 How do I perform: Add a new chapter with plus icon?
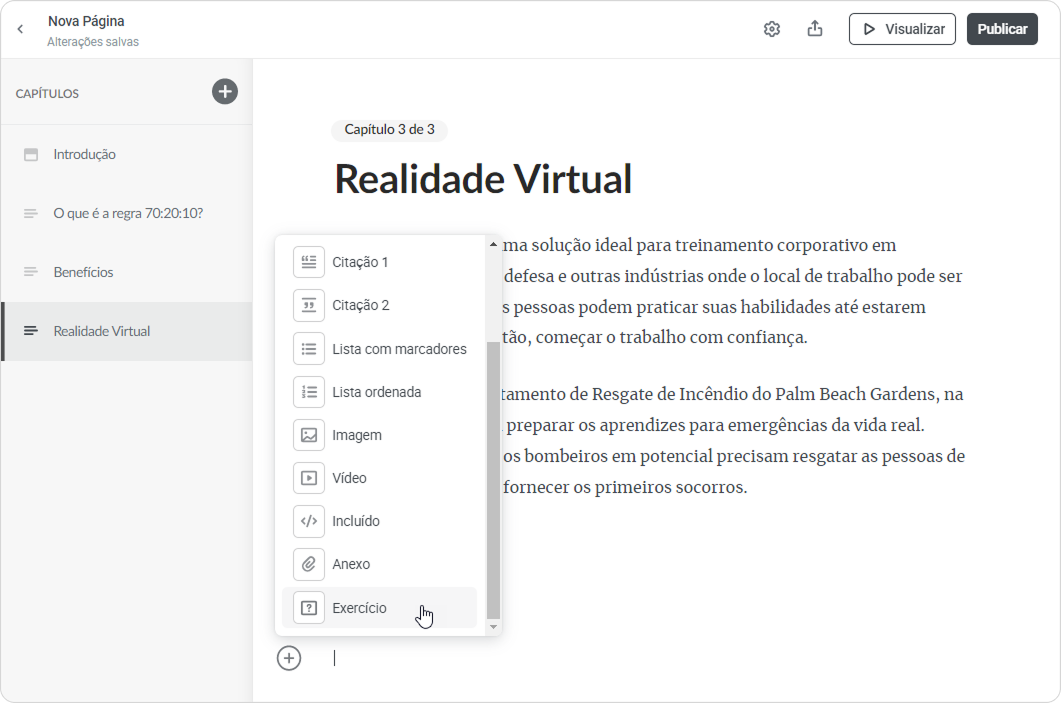tap(225, 92)
